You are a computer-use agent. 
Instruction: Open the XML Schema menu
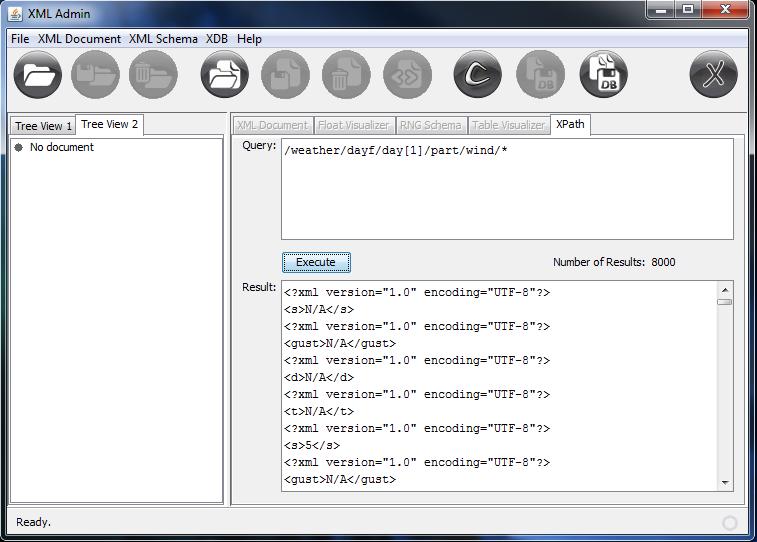pyautogui.click(x=163, y=39)
